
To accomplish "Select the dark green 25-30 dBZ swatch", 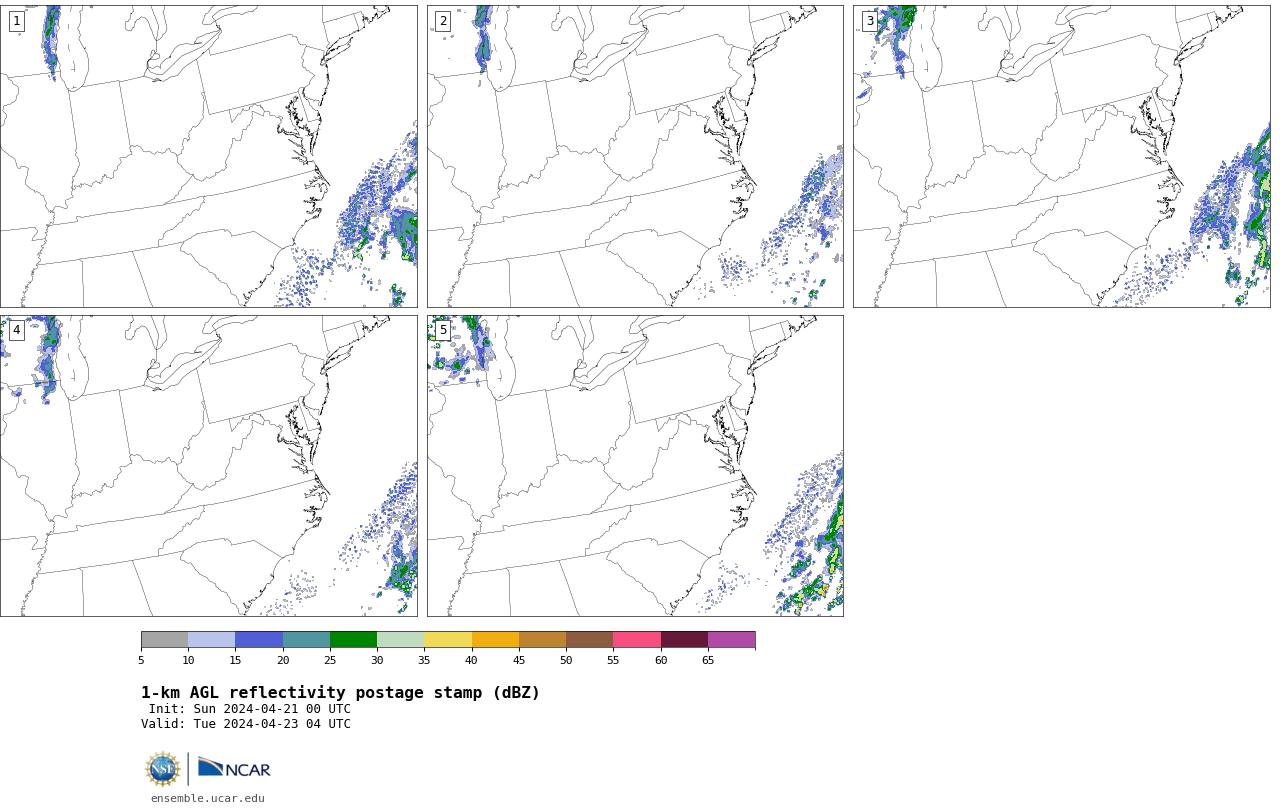I will tap(353, 640).
